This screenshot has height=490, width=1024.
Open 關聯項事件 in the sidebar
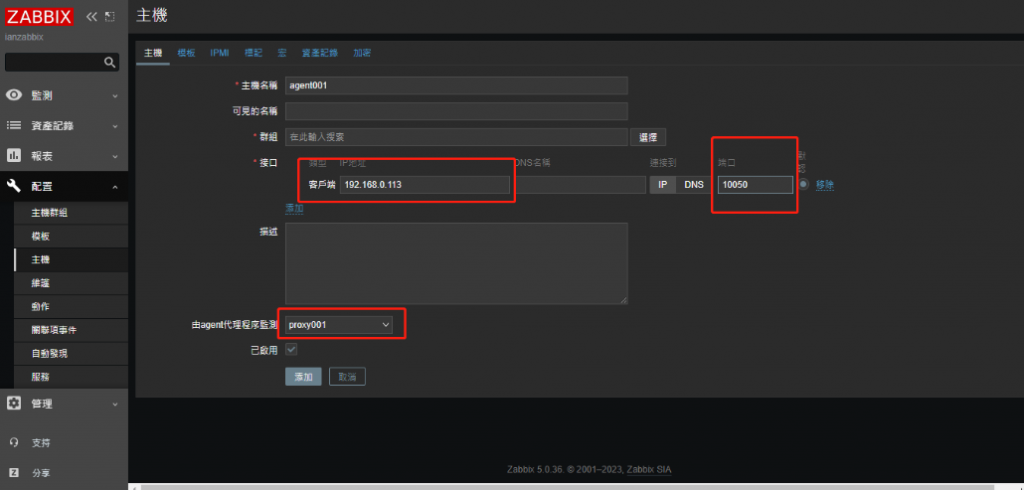coord(71,330)
